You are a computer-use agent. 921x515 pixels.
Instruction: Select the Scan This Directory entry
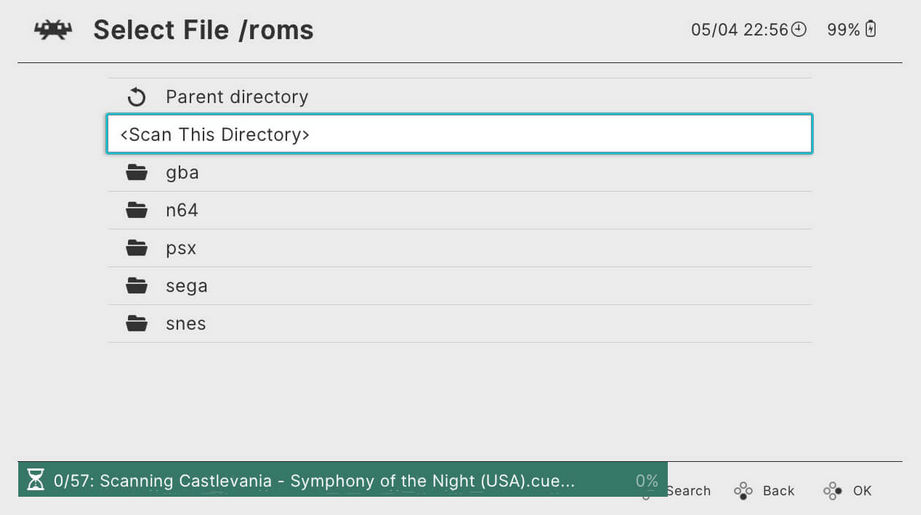(x=459, y=134)
